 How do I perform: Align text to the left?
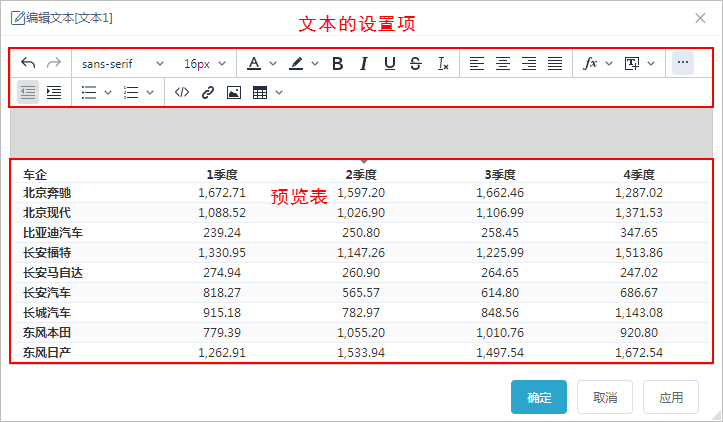tap(477, 63)
